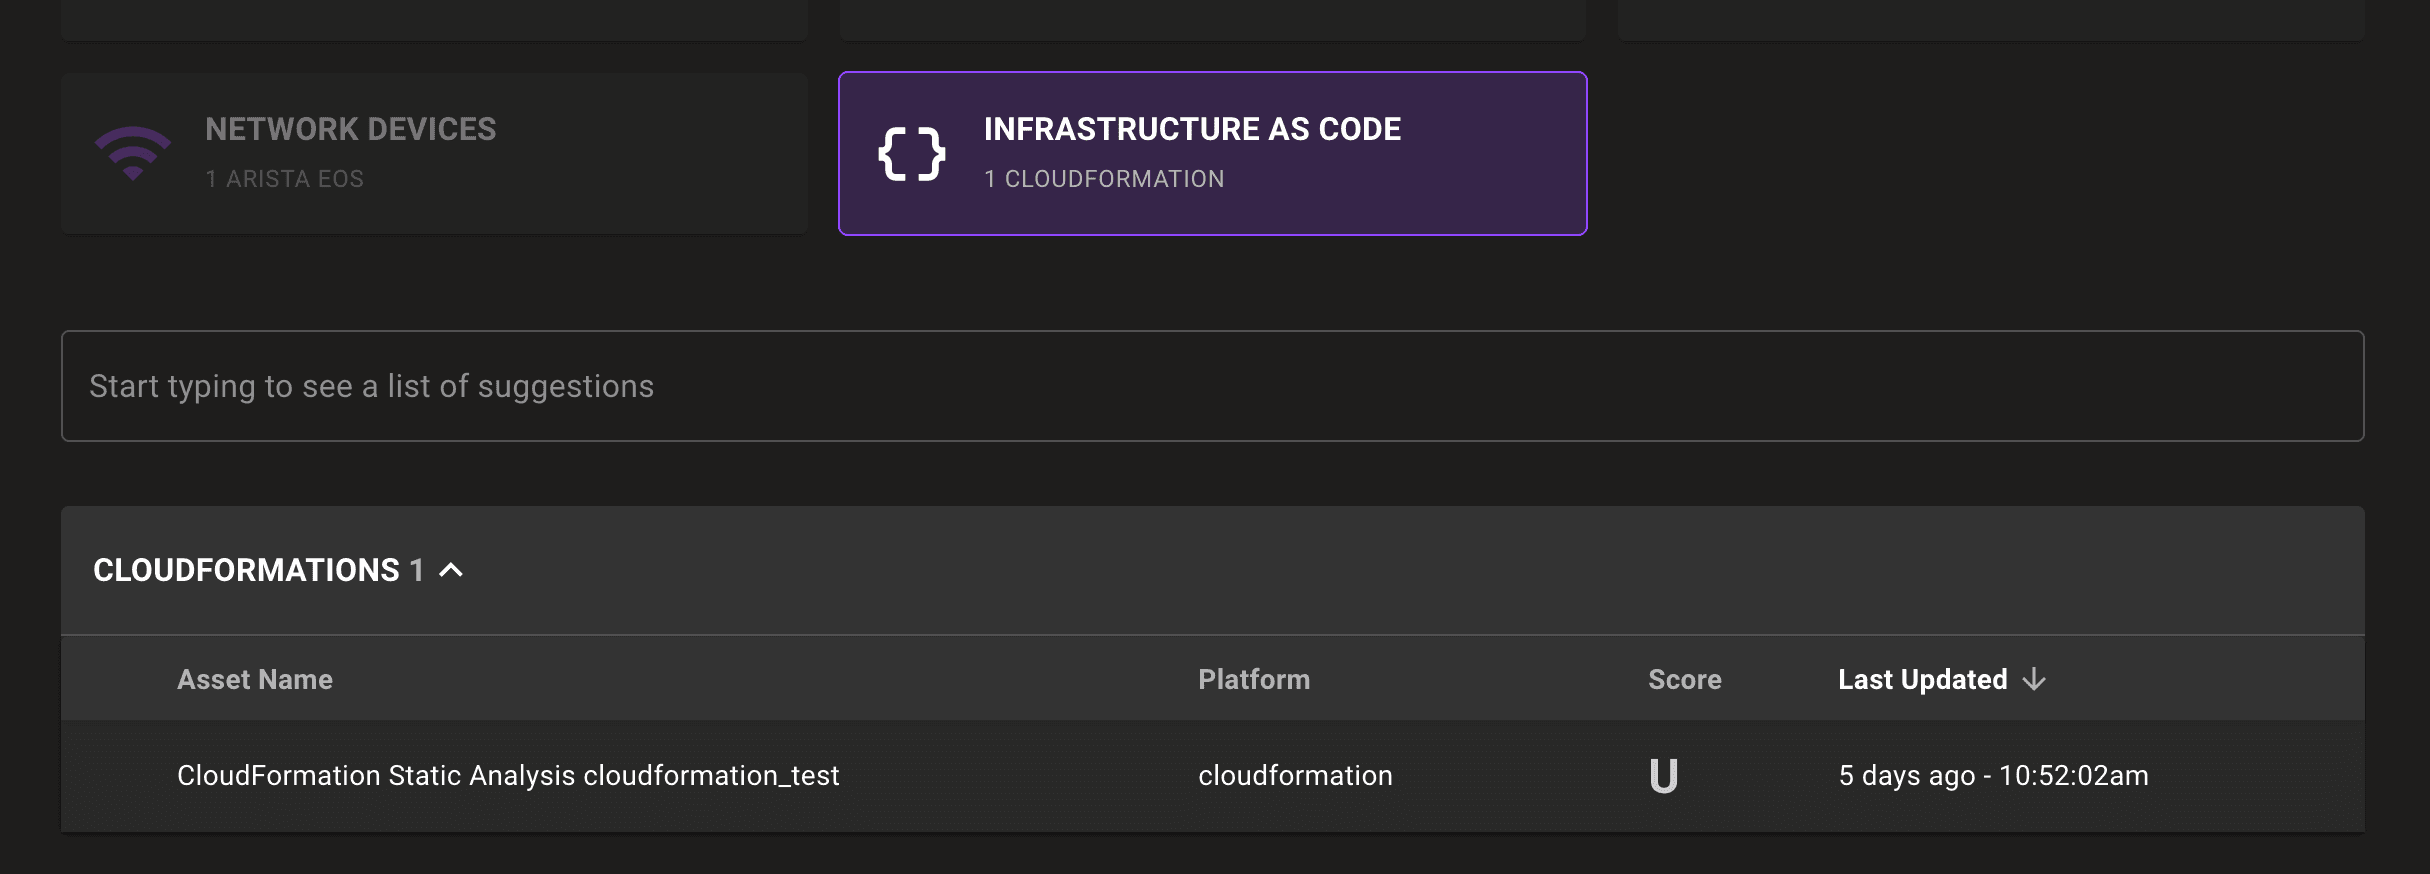Click the CLOUDFORMATIONS section heading
Image resolution: width=2430 pixels, height=874 pixels.
pos(246,570)
